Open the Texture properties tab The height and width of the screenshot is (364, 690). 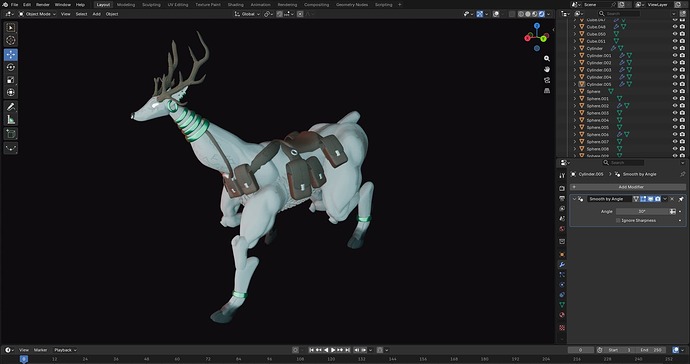tap(562, 328)
